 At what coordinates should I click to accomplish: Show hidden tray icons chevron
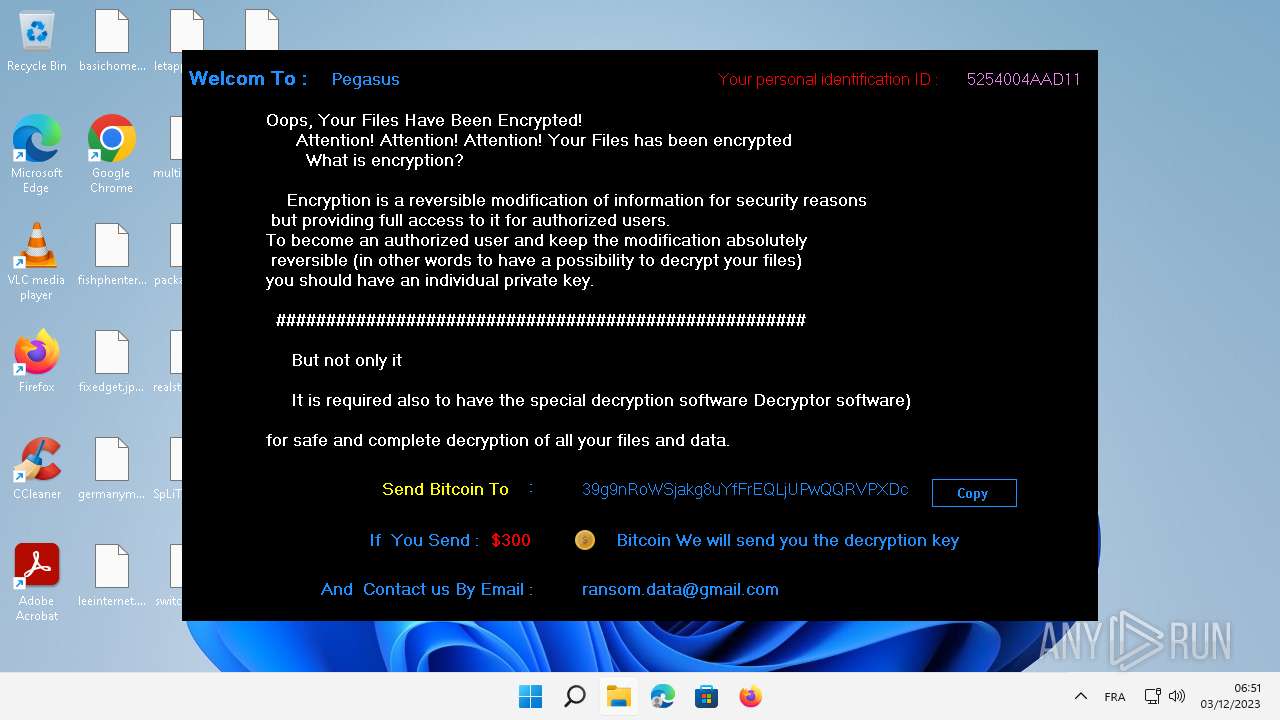pos(1080,696)
